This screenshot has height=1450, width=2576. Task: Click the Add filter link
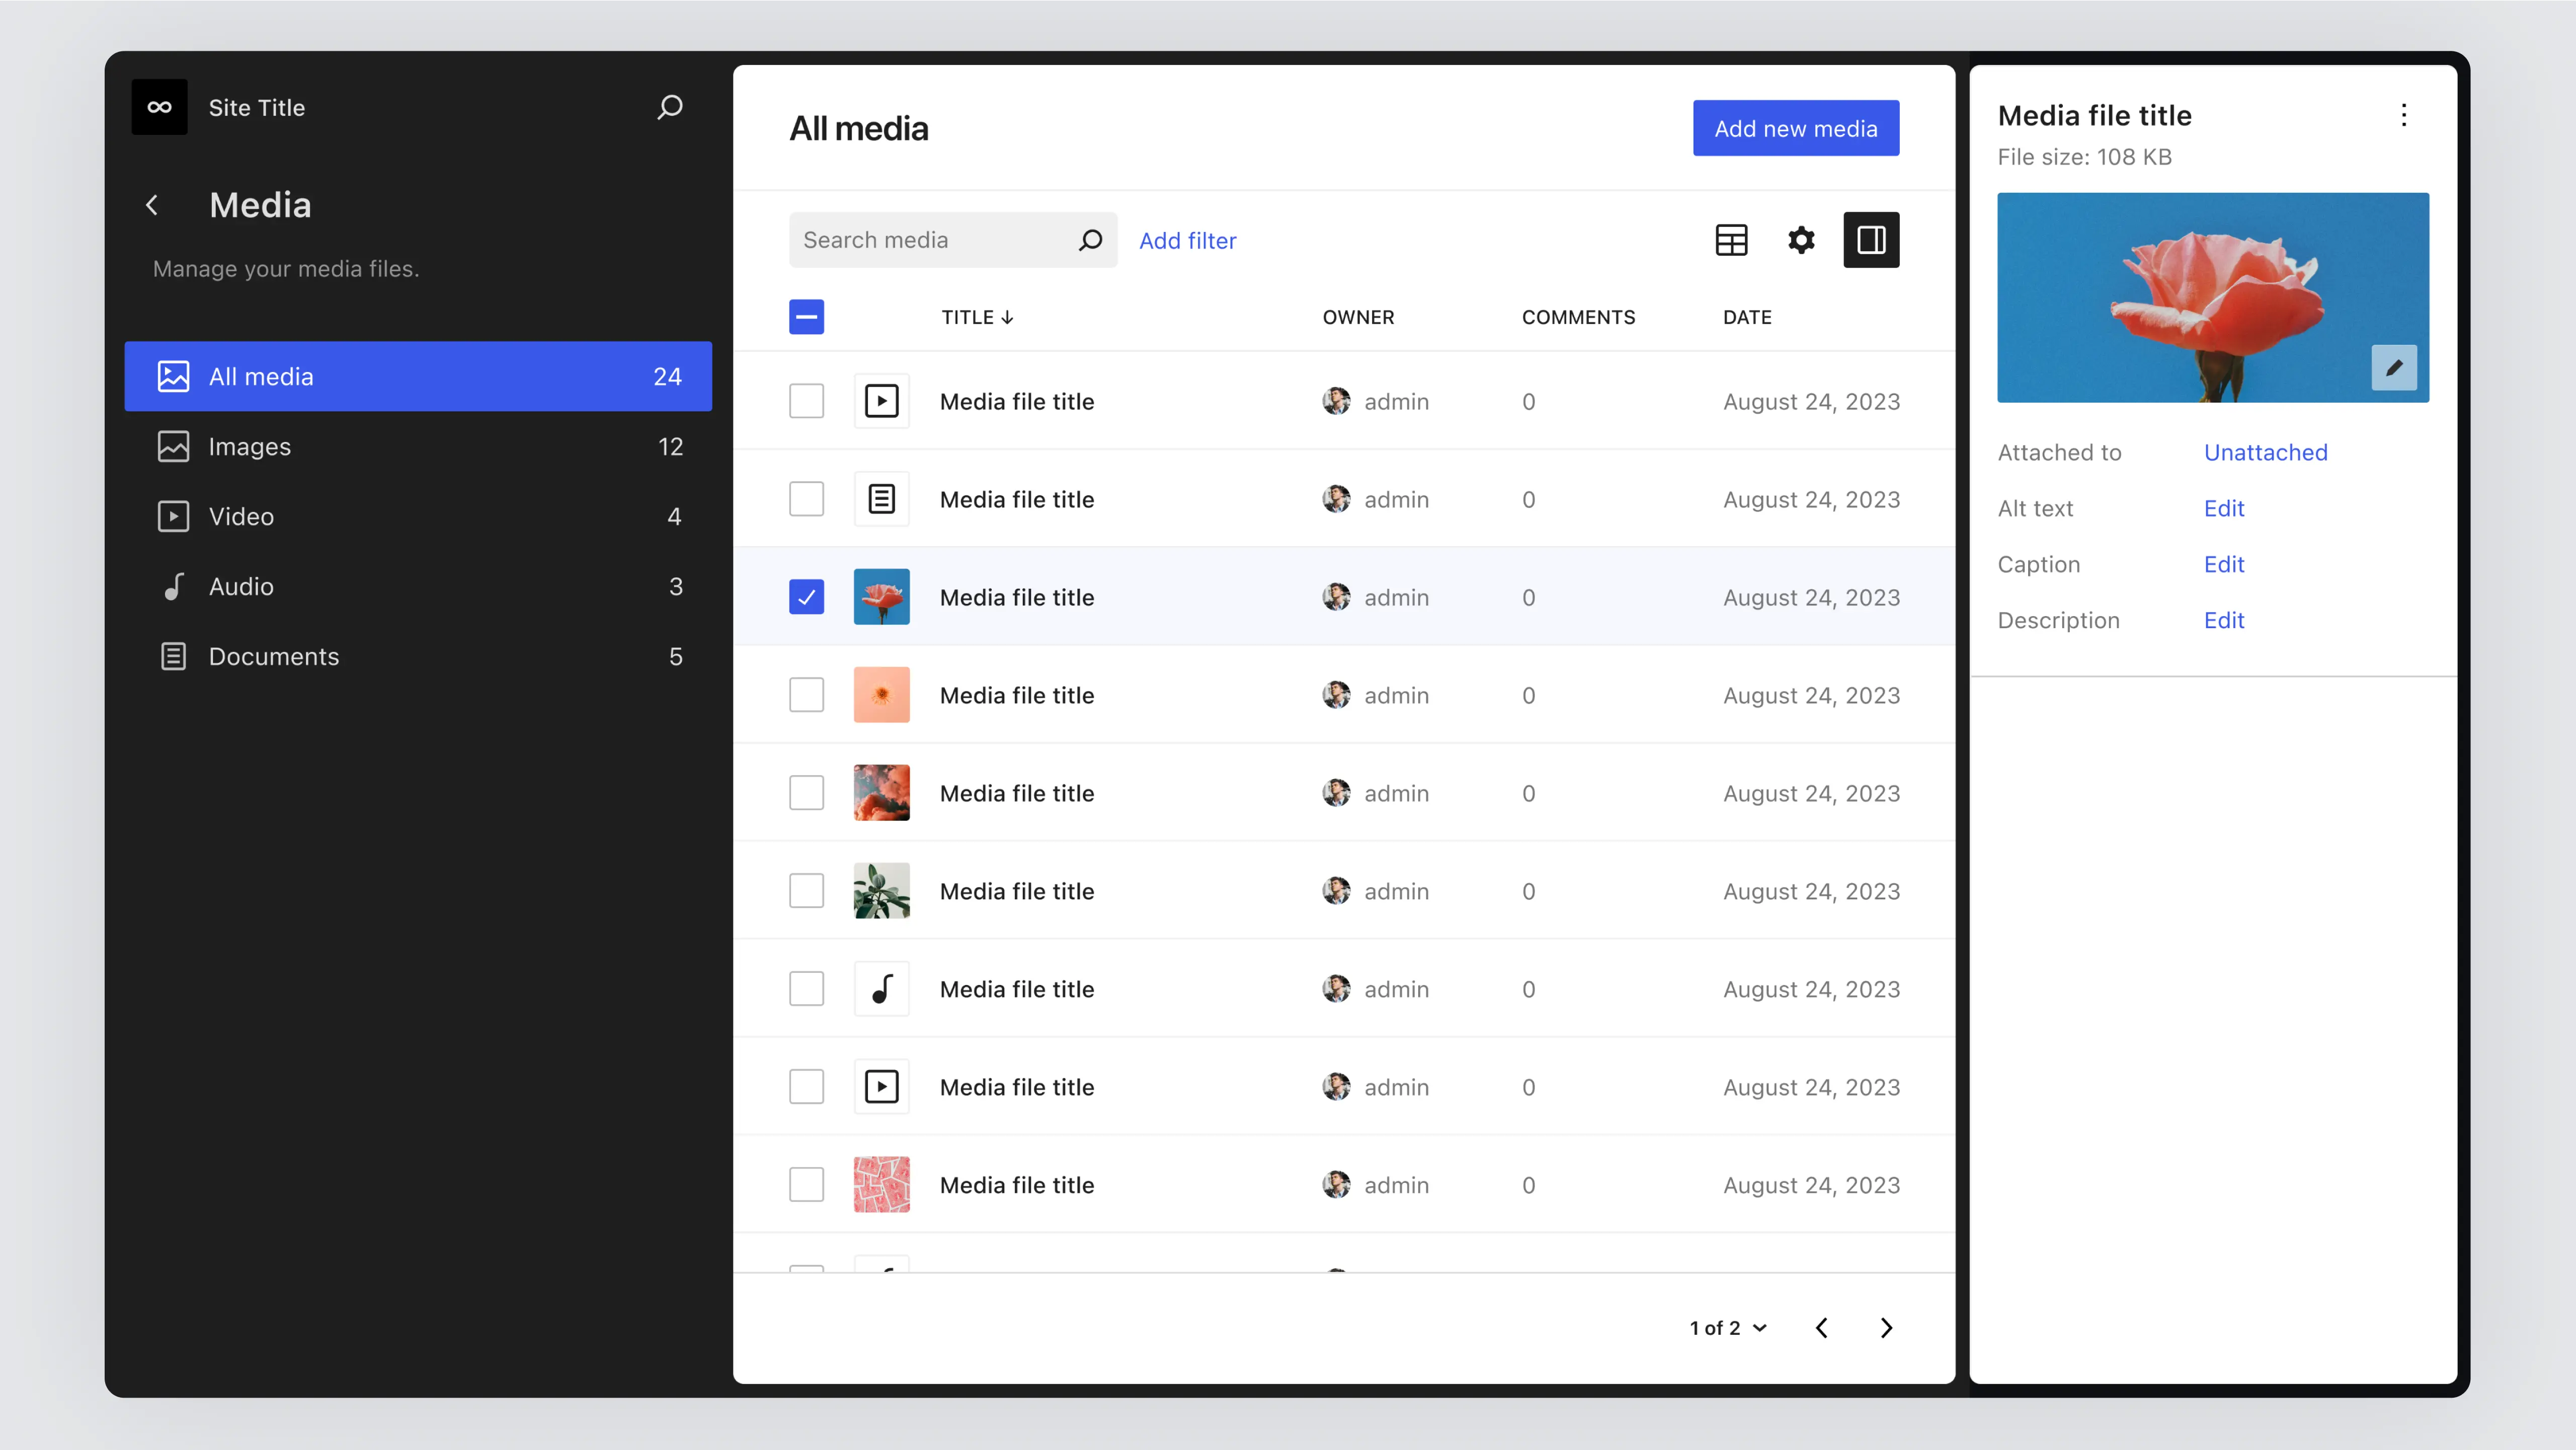tap(1187, 240)
